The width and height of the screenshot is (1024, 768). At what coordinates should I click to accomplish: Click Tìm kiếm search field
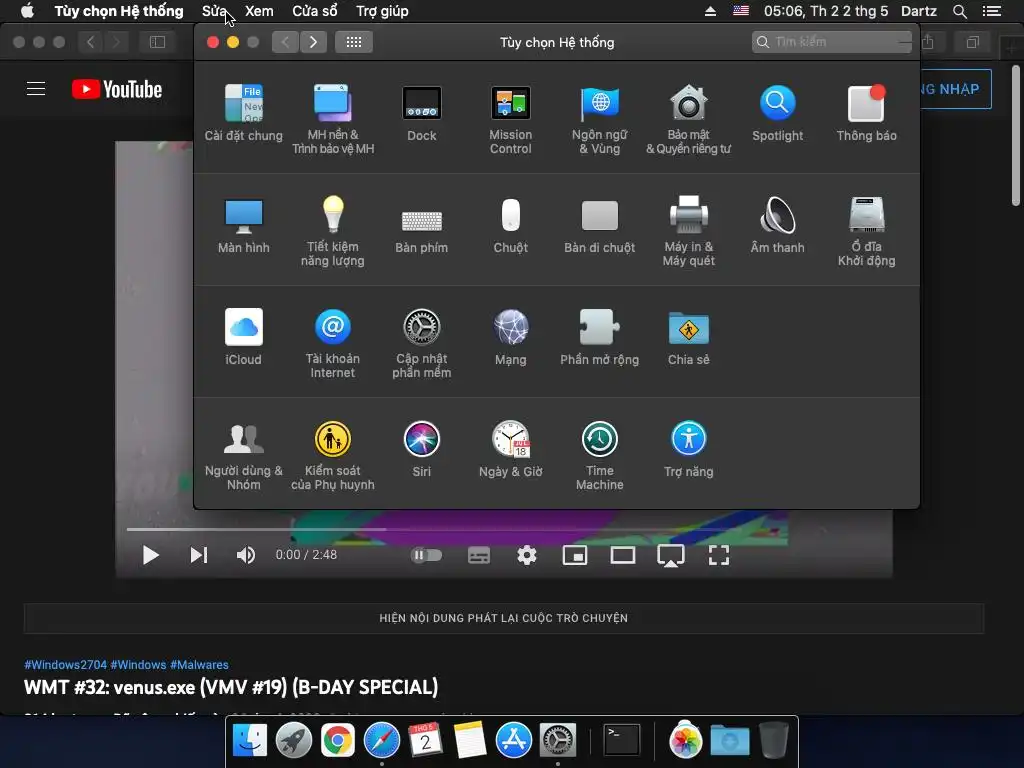pos(831,42)
